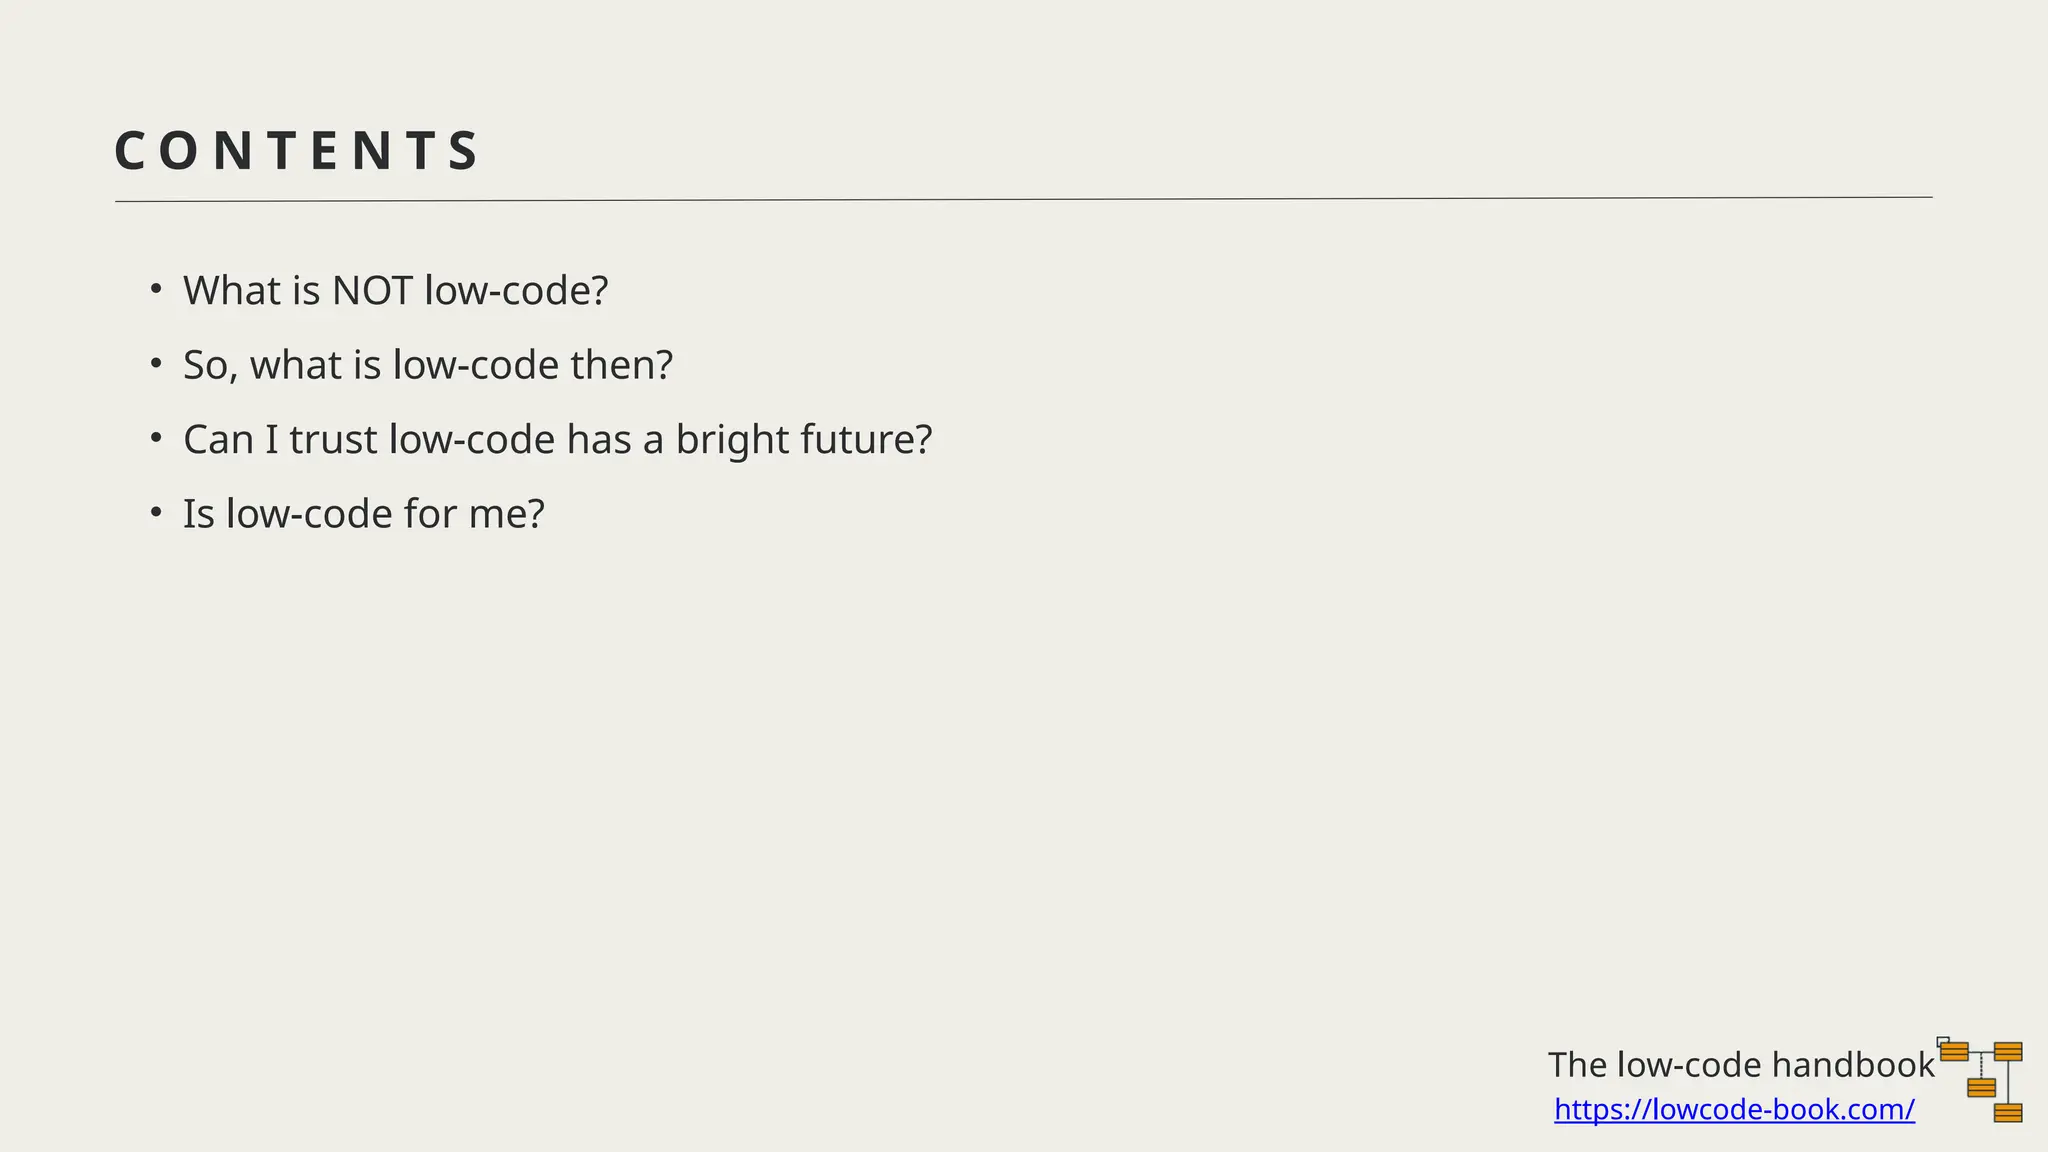Click 'Can I trust low-code has a bright future?'
The image size is (2048, 1152).
tap(557, 440)
